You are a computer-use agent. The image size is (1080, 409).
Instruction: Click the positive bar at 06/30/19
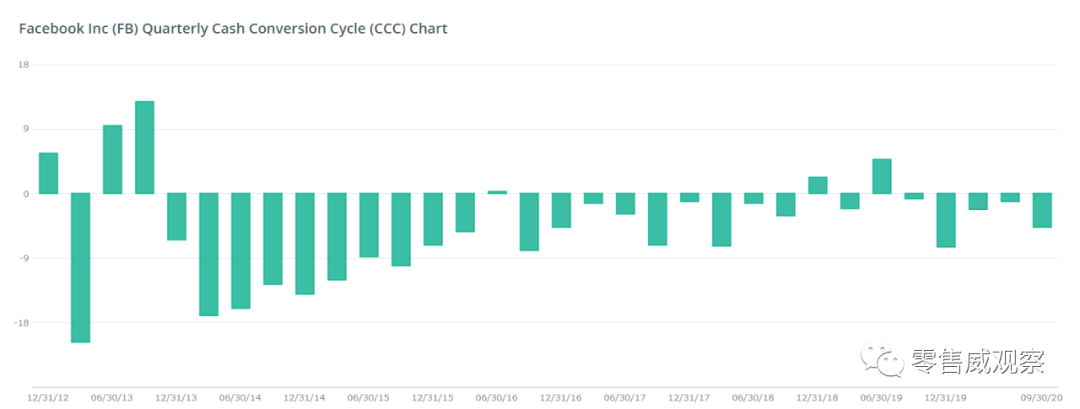881,176
